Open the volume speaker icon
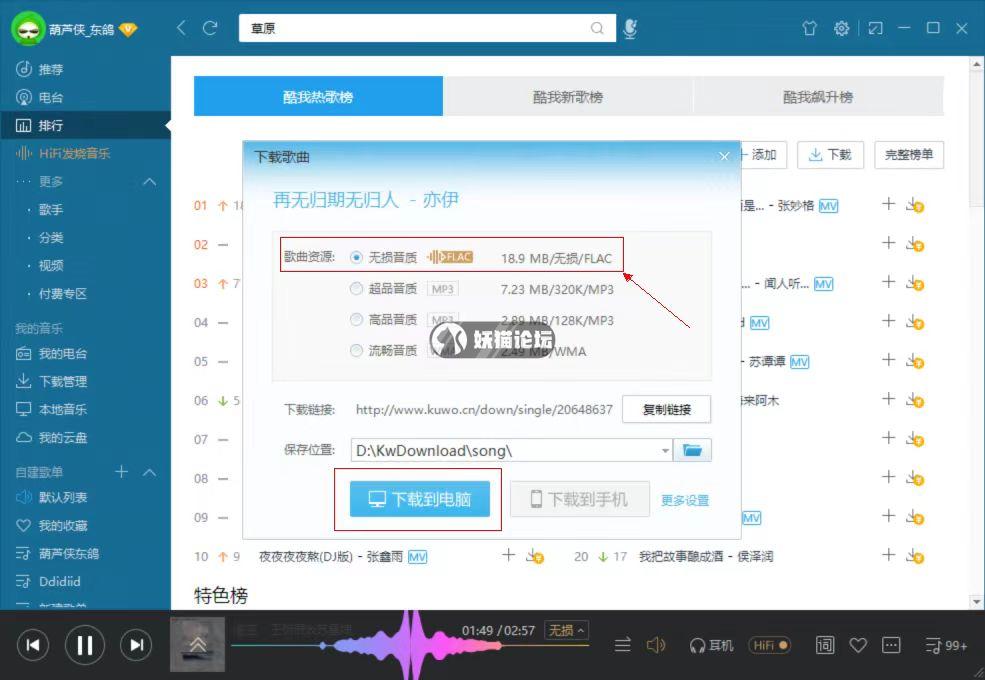 coord(656,645)
